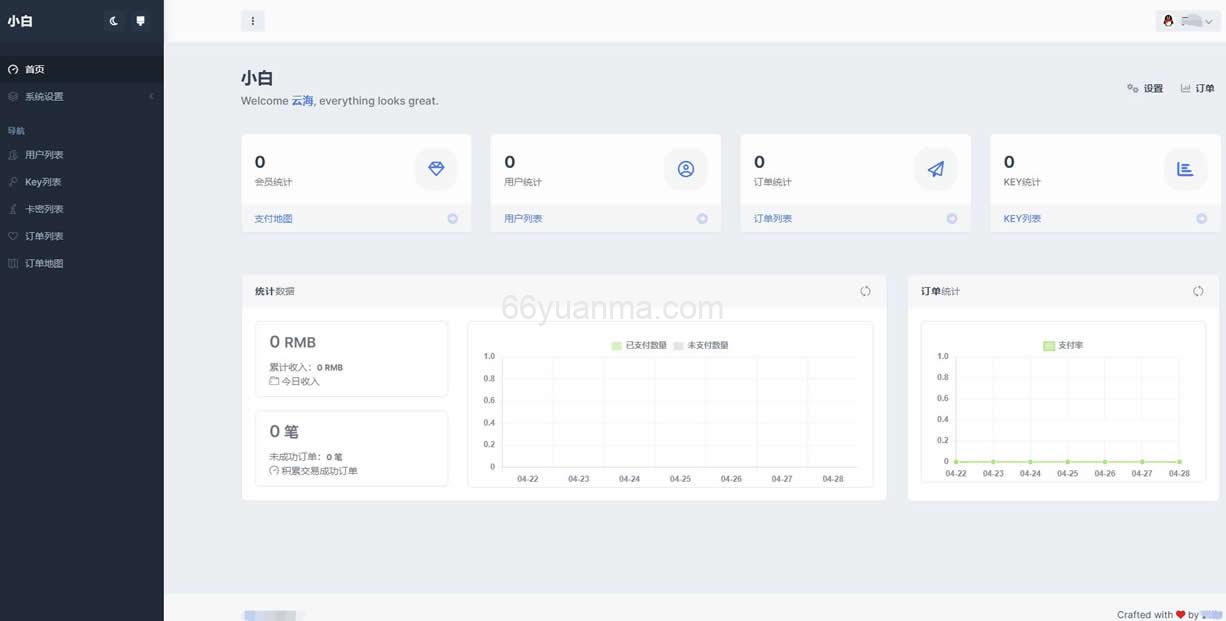This screenshot has height=621, width=1226.
Task: Toggle 已支付数量 legend series
Action: tap(640, 345)
